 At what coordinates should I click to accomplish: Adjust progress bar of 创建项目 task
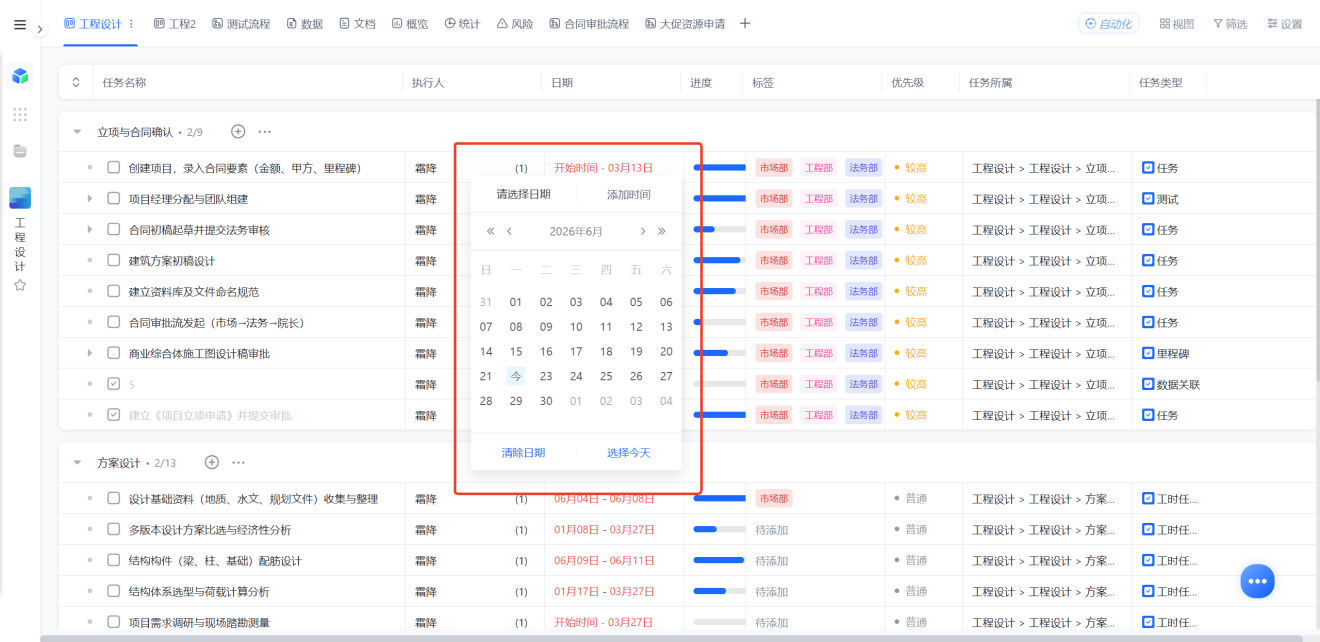720,168
